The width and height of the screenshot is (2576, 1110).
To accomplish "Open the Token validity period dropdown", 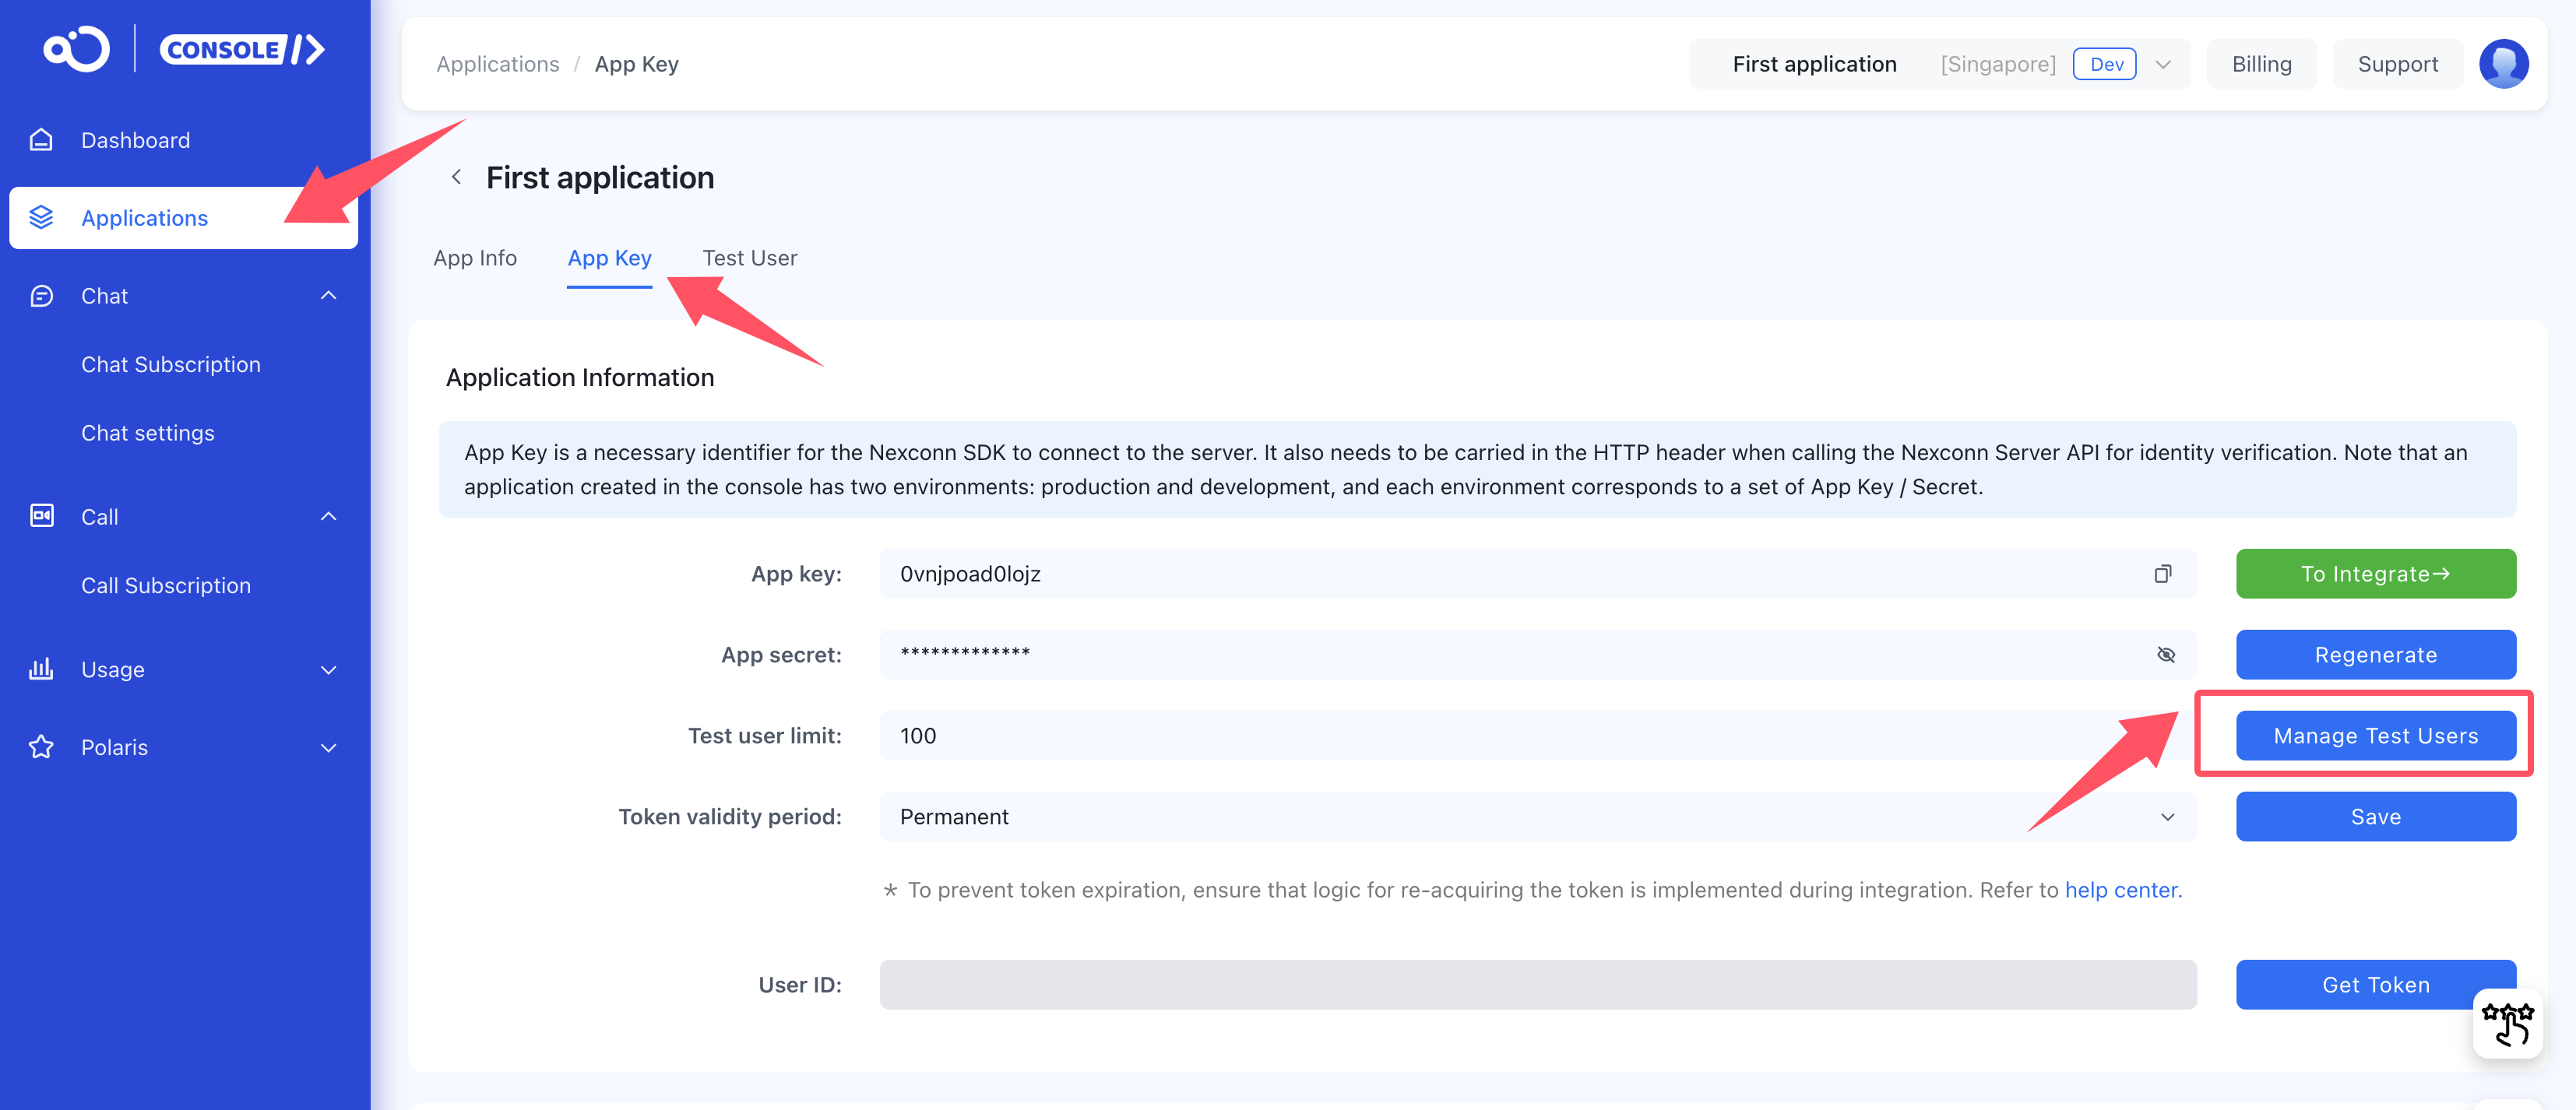I will pyautogui.click(x=1537, y=817).
